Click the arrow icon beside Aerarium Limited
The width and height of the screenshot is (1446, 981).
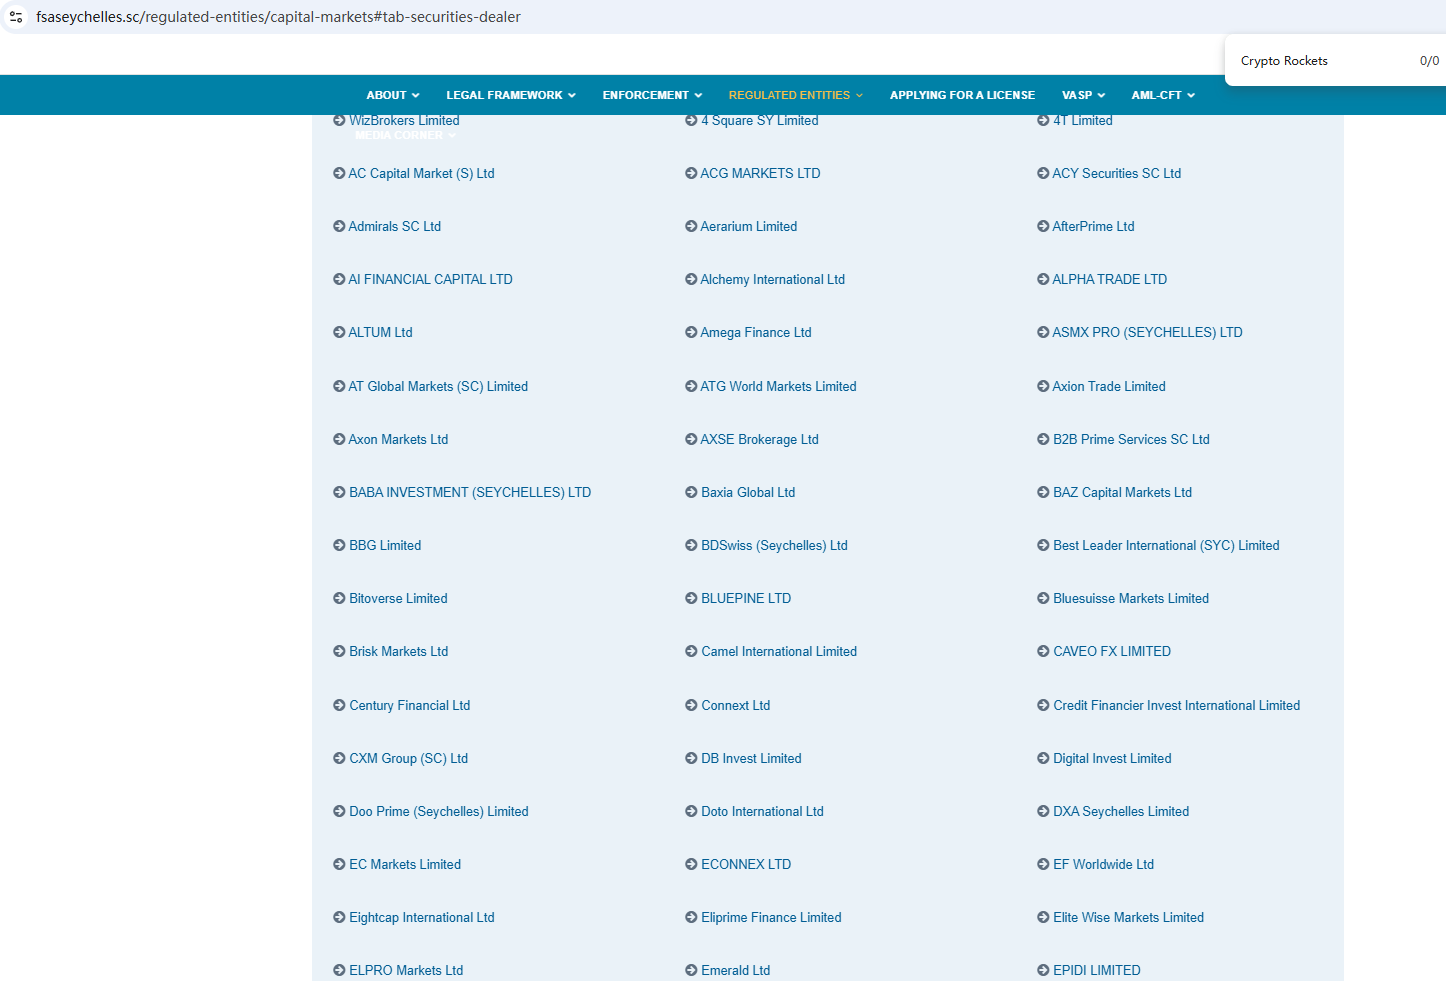click(x=691, y=226)
